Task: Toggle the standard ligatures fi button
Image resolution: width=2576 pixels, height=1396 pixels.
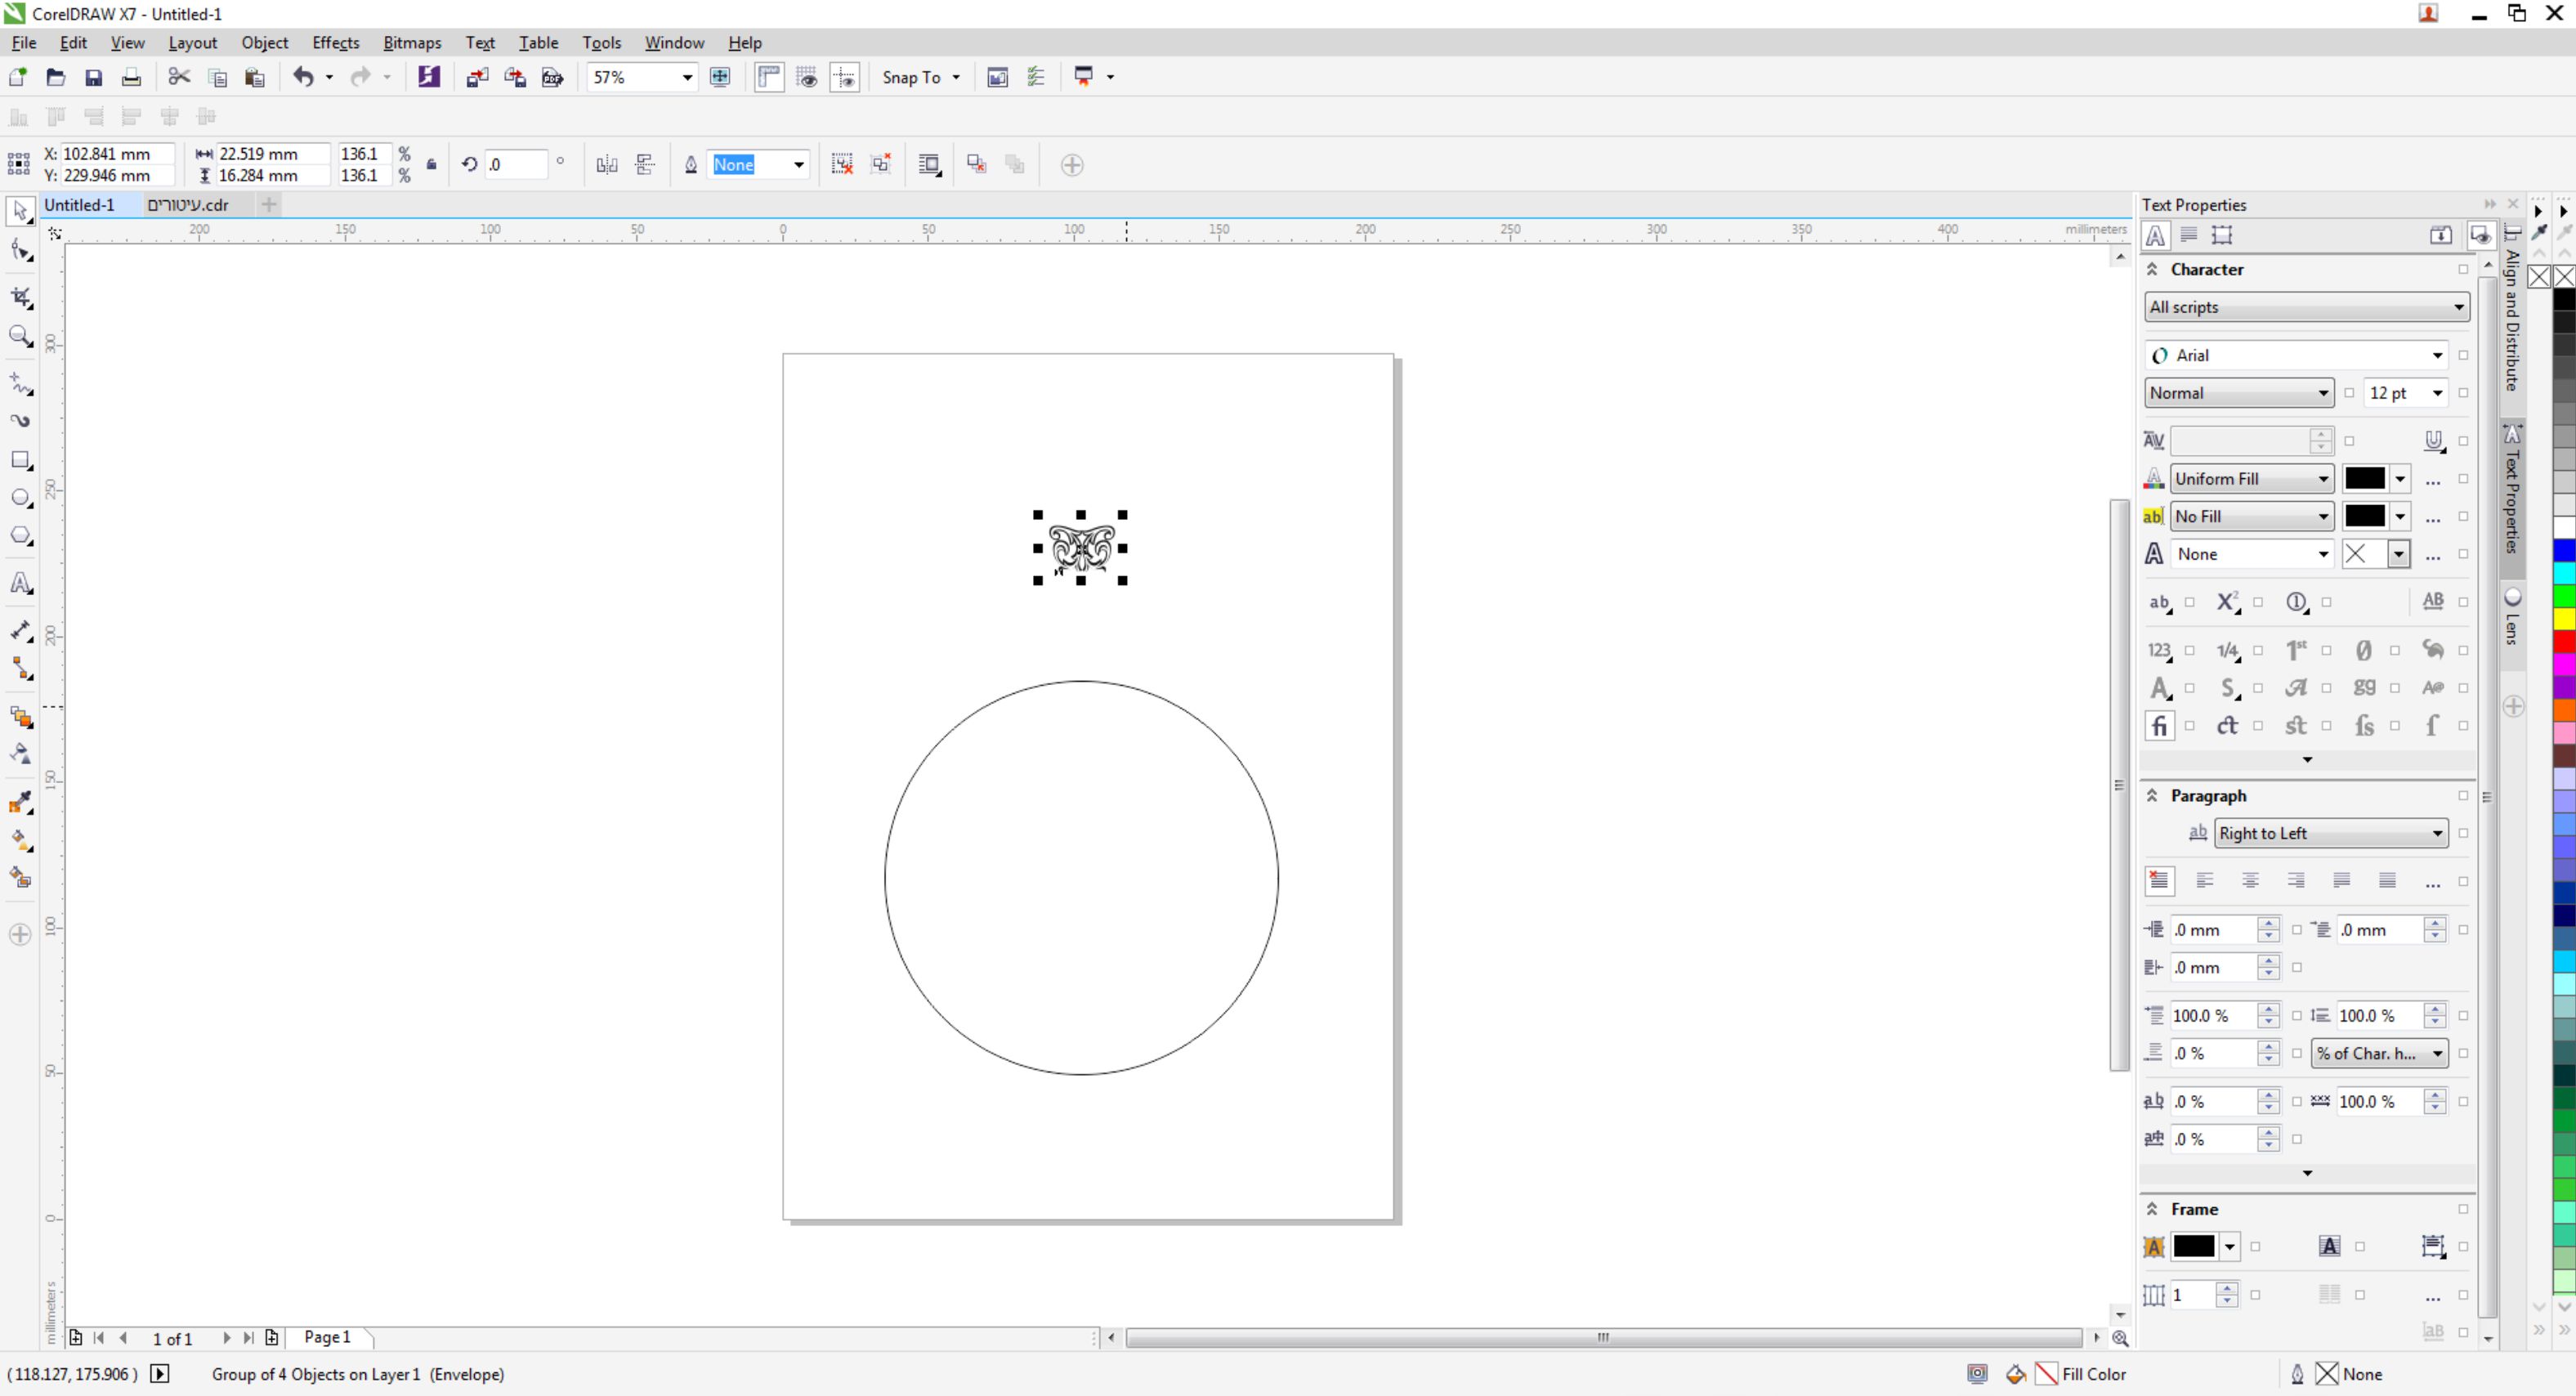Action: pyautogui.click(x=2159, y=726)
